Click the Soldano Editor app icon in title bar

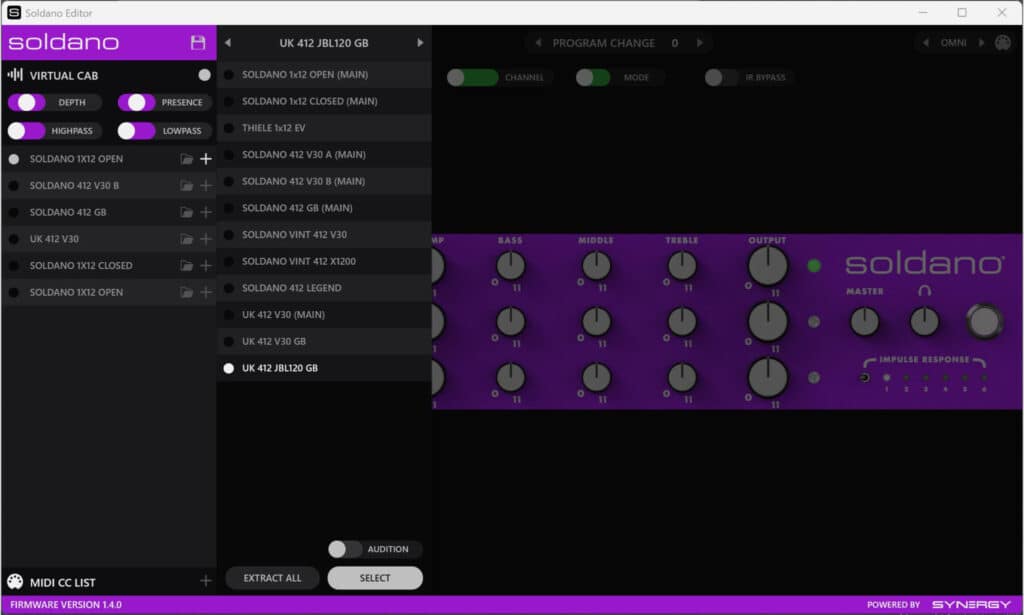coord(14,12)
